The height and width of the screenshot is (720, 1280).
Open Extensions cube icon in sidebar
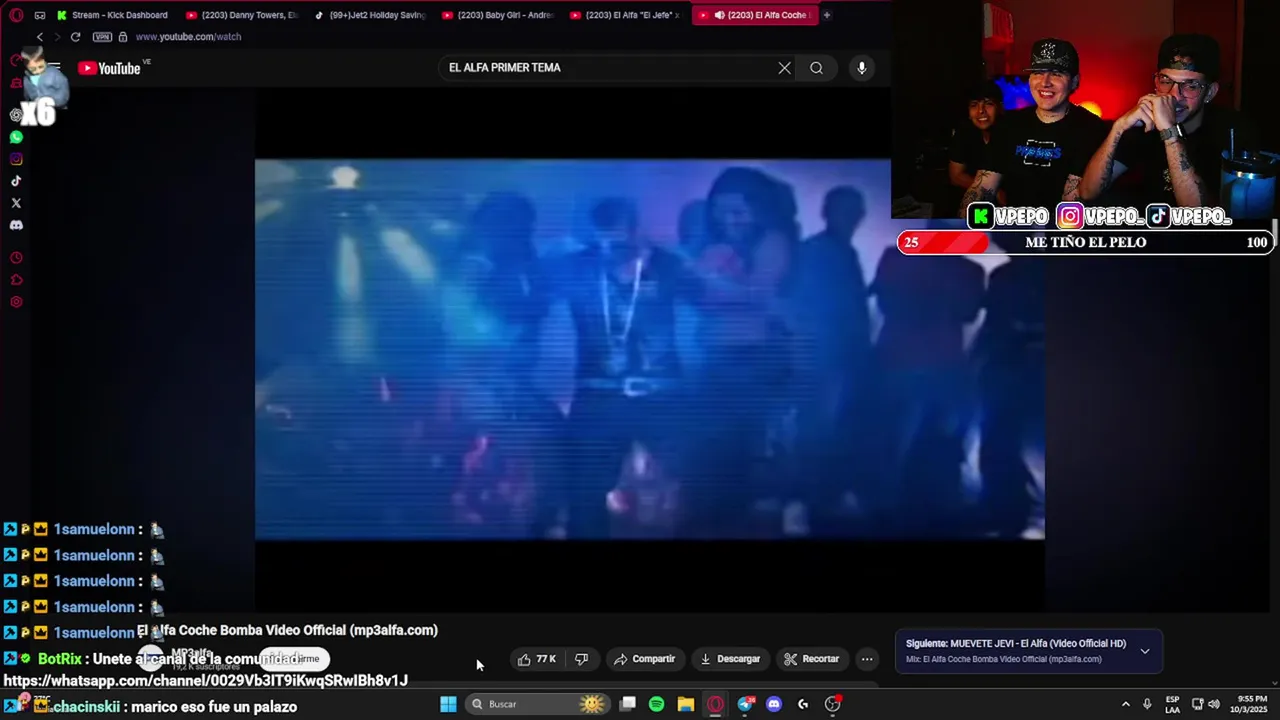16,280
